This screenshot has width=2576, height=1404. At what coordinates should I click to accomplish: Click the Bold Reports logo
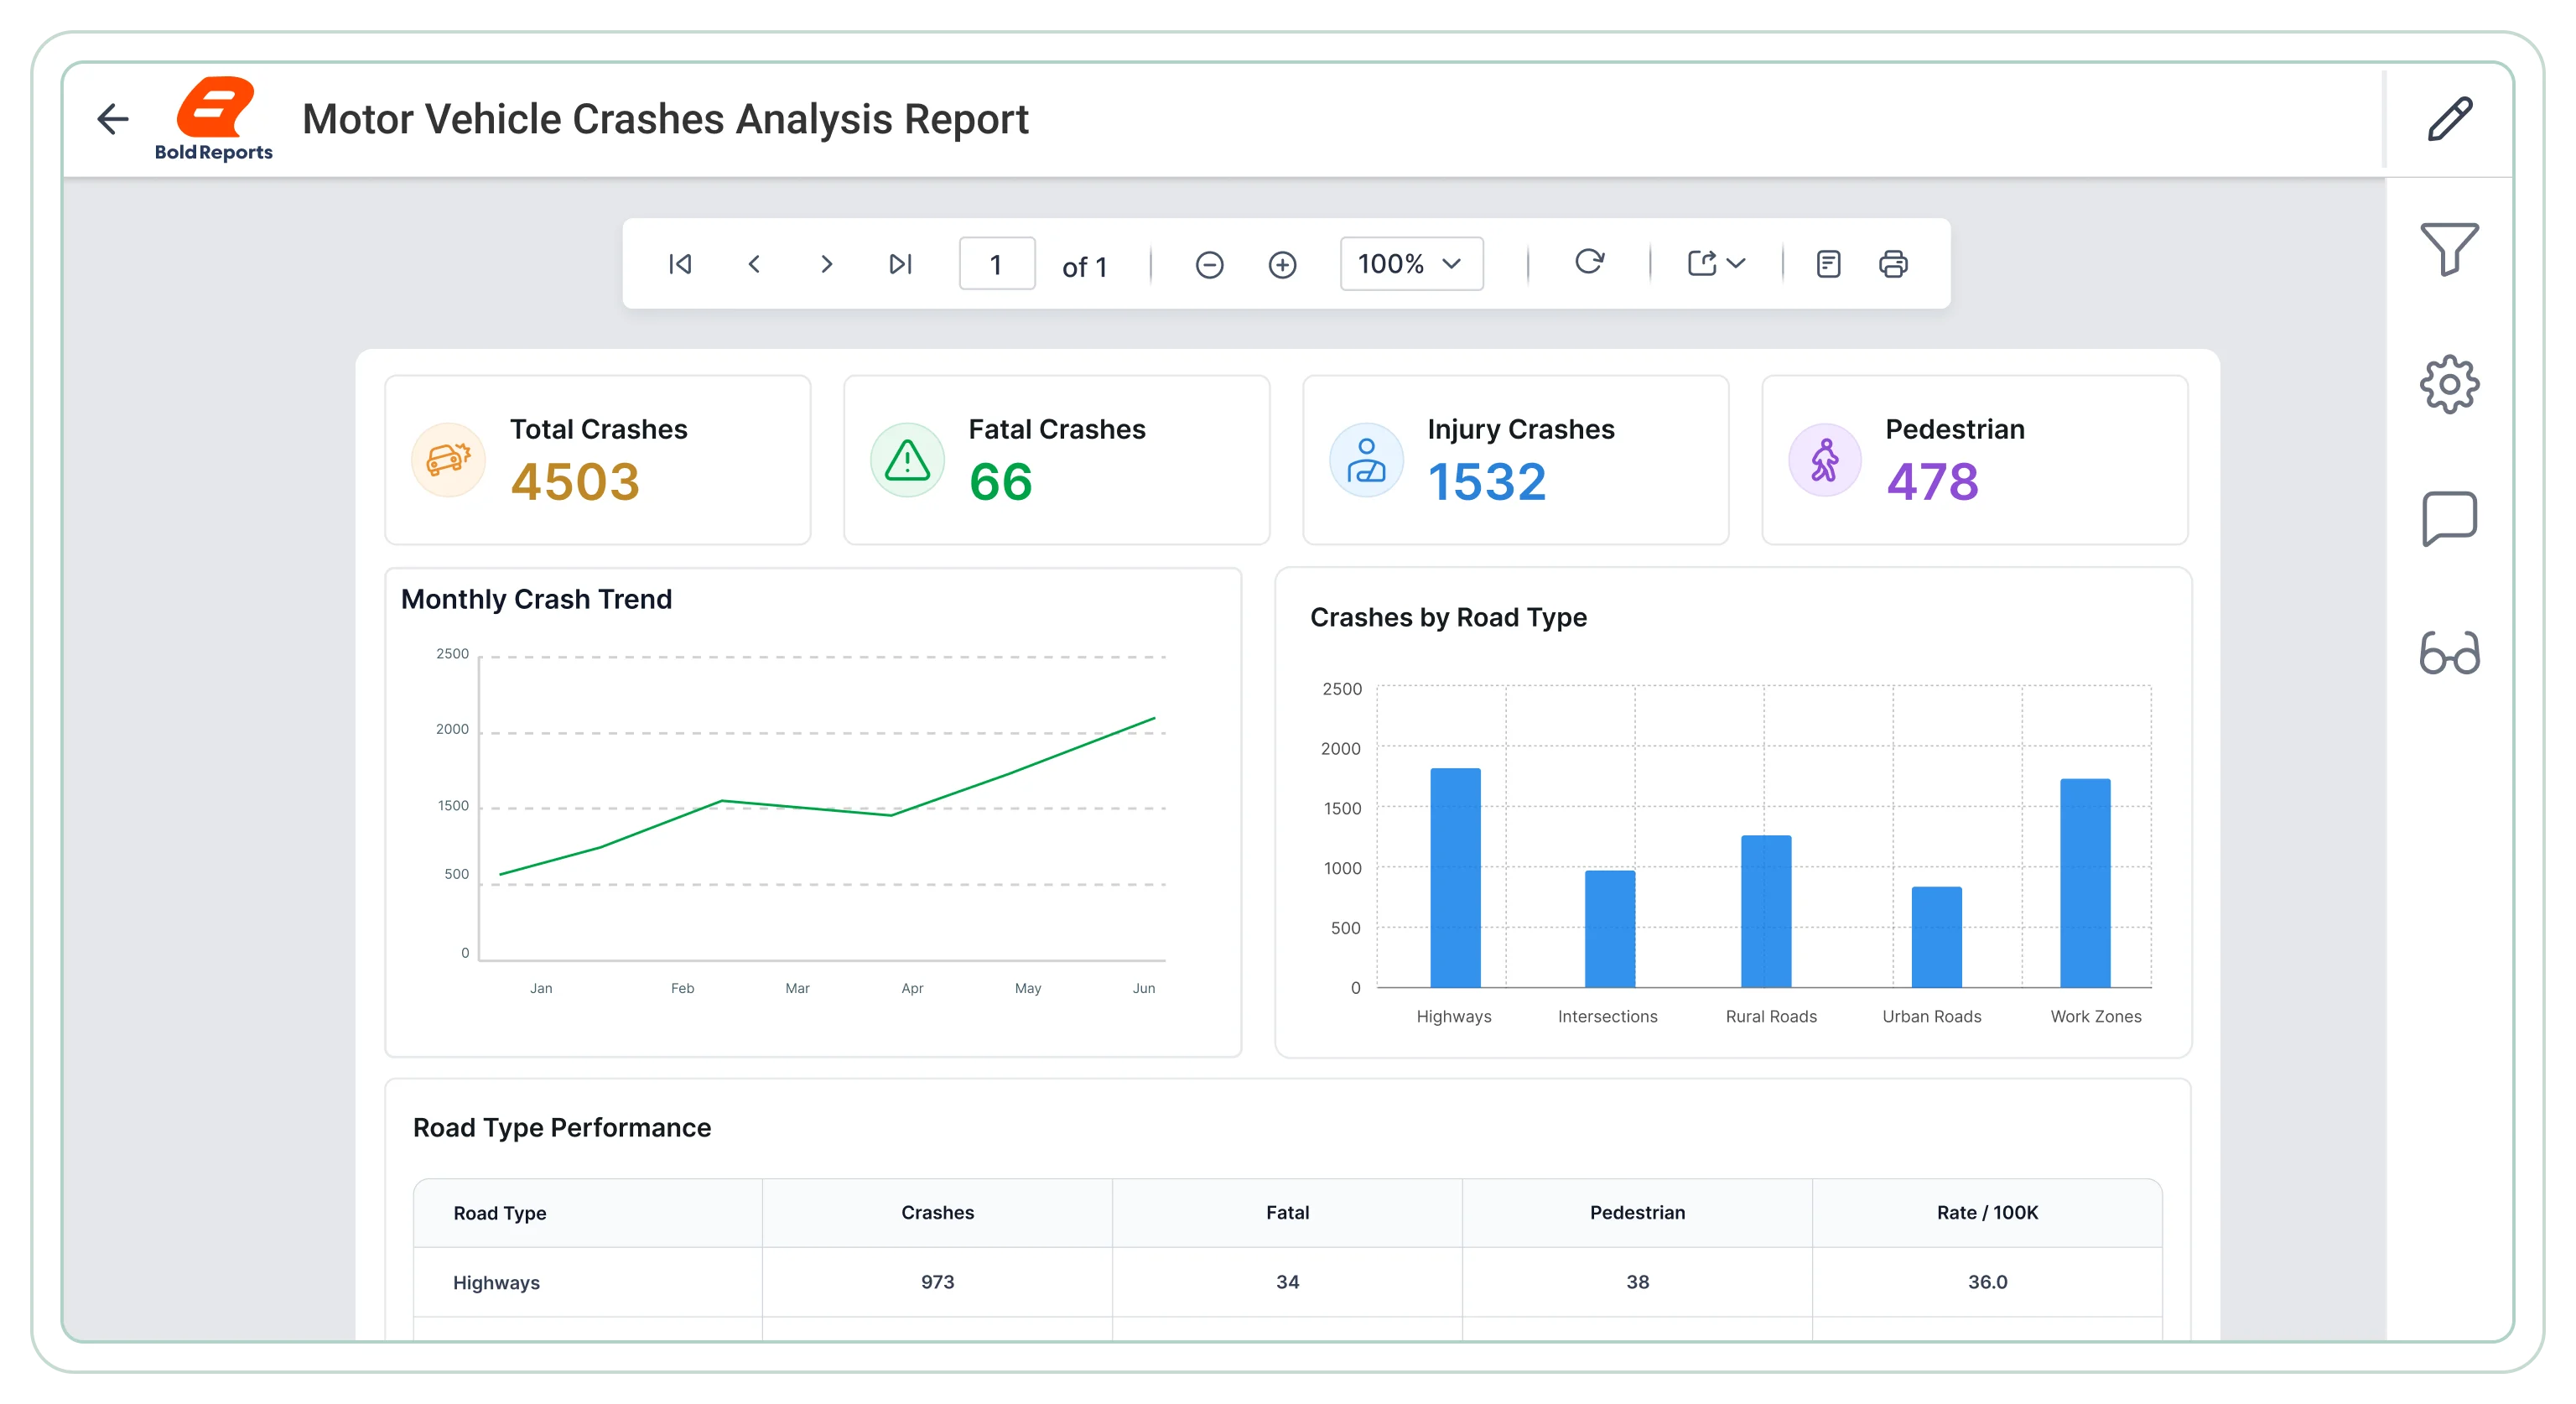click(213, 119)
